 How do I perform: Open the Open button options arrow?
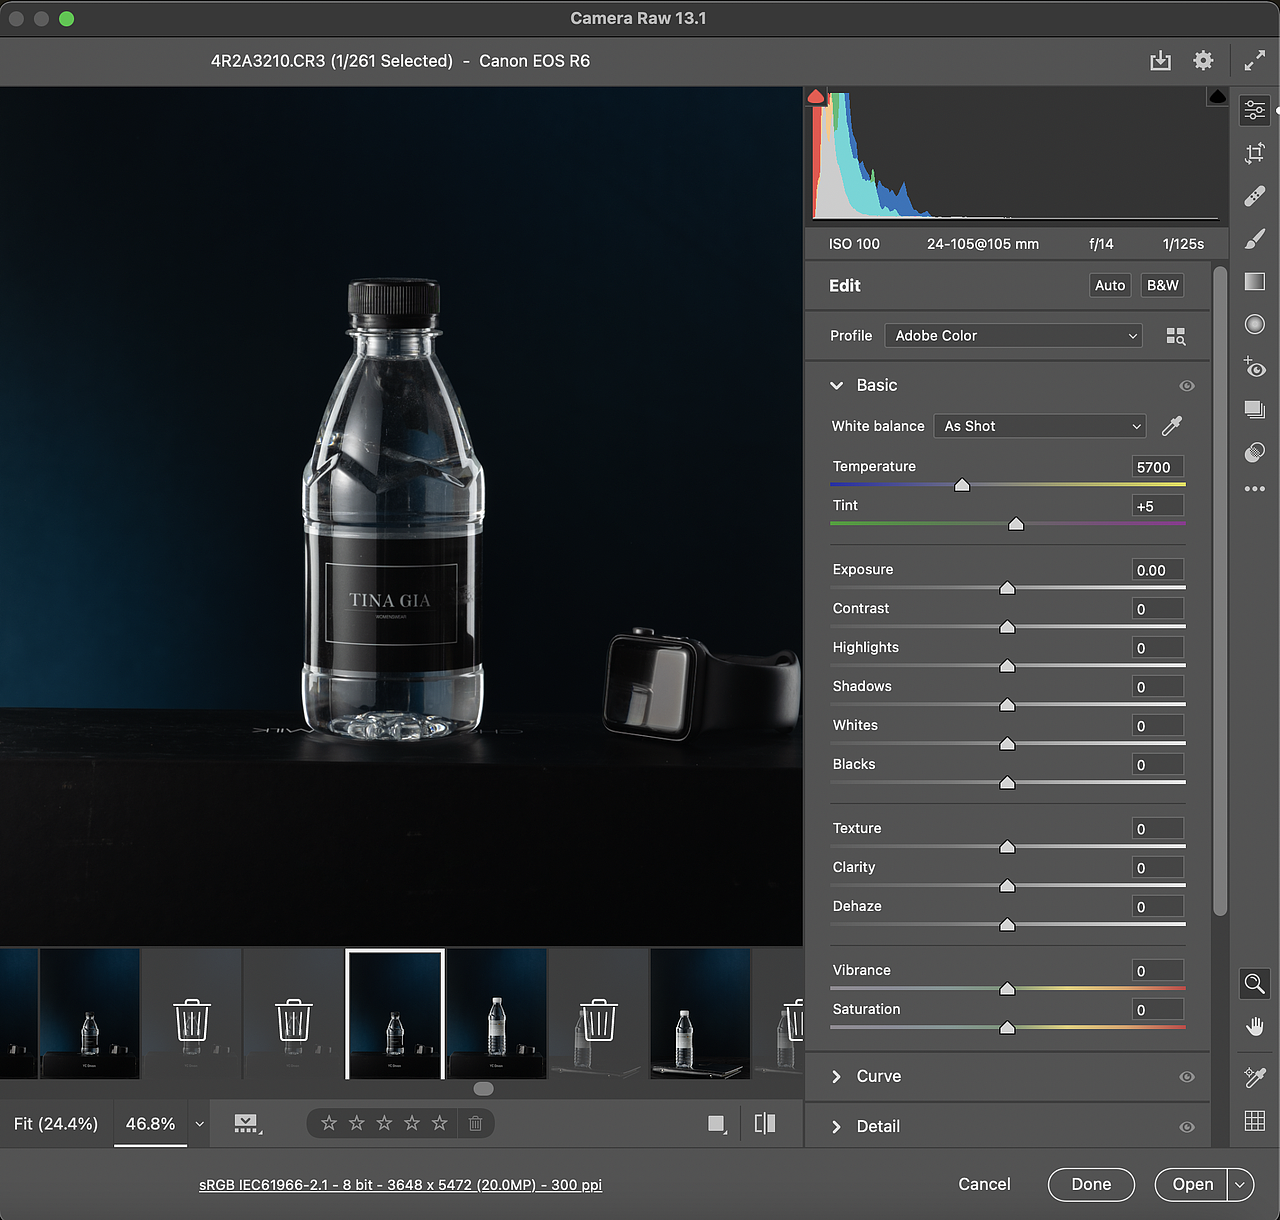1240,1185
